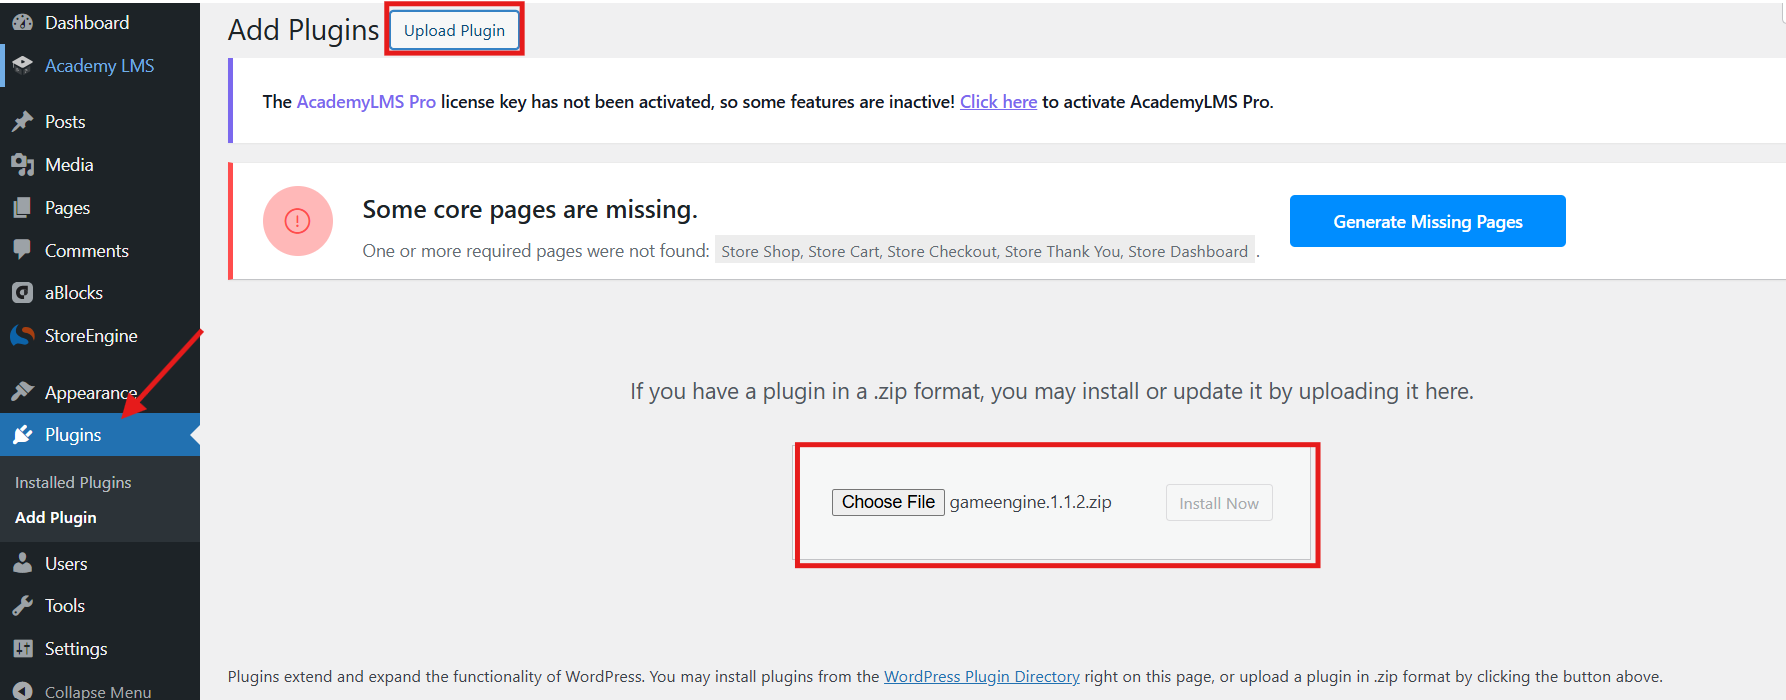Click 'Some core pages are missing.' heading
Viewport: 1786px width, 700px height.
[530, 210]
